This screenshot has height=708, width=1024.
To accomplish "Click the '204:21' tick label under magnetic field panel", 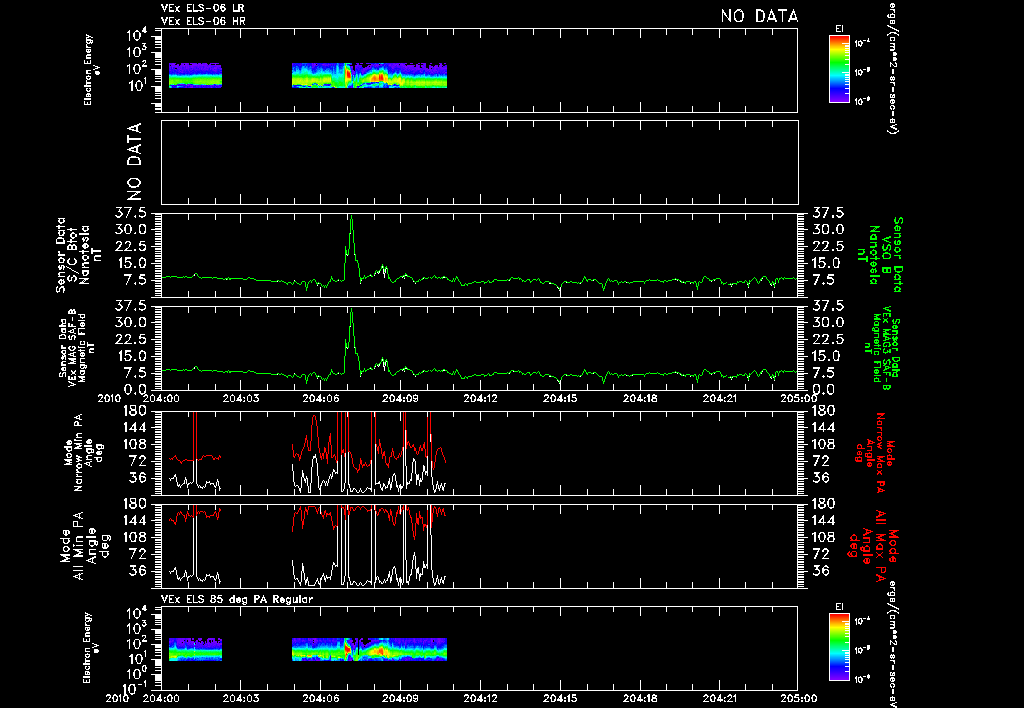I will pos(719,398).
